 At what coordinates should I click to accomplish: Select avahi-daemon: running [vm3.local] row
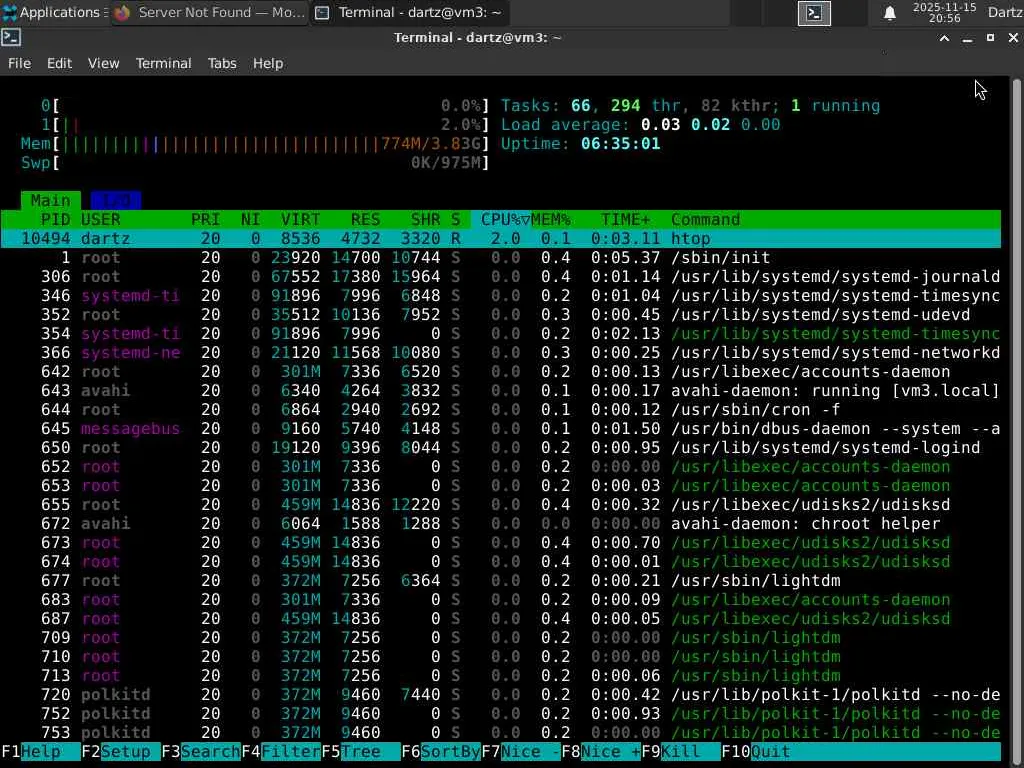[x=500, y=391]
